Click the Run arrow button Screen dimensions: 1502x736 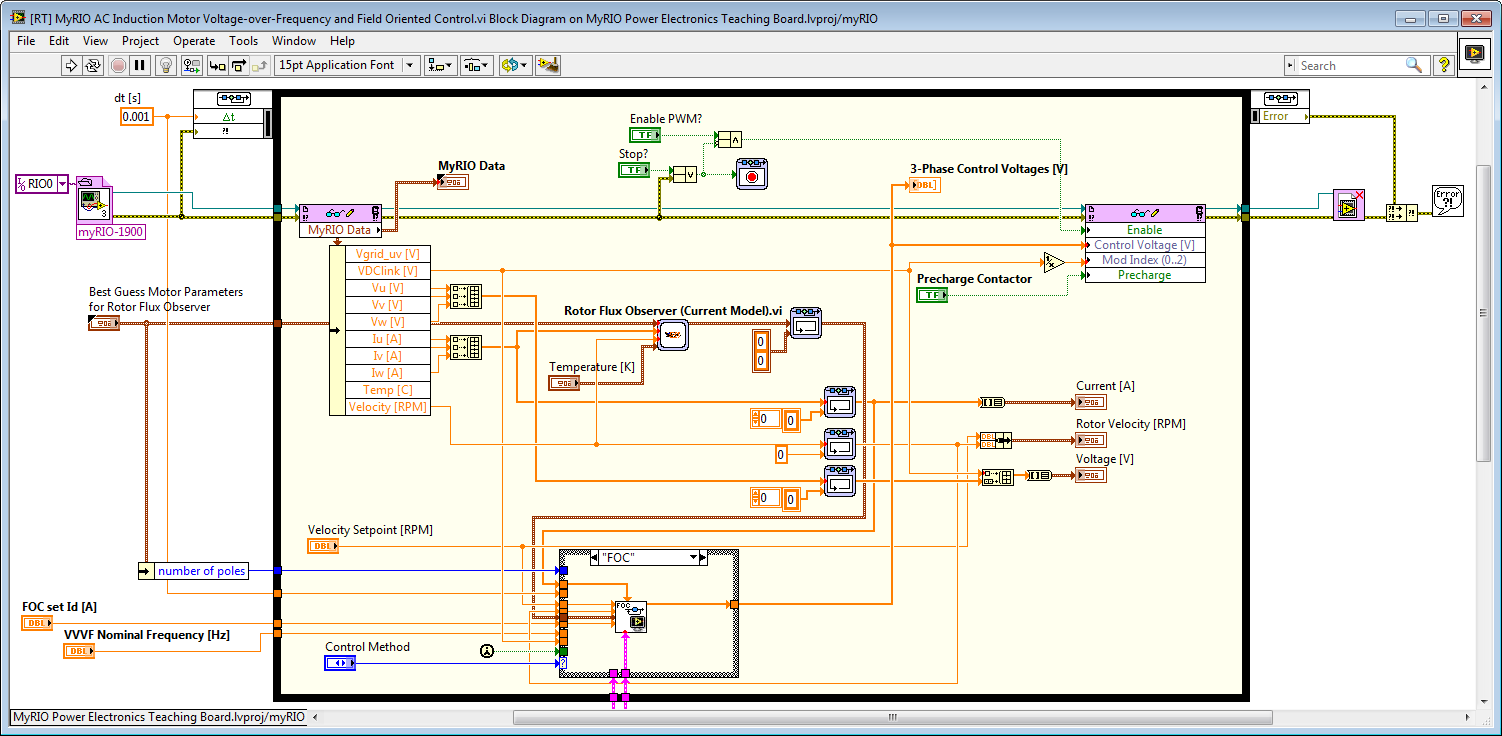click(70, 65)
